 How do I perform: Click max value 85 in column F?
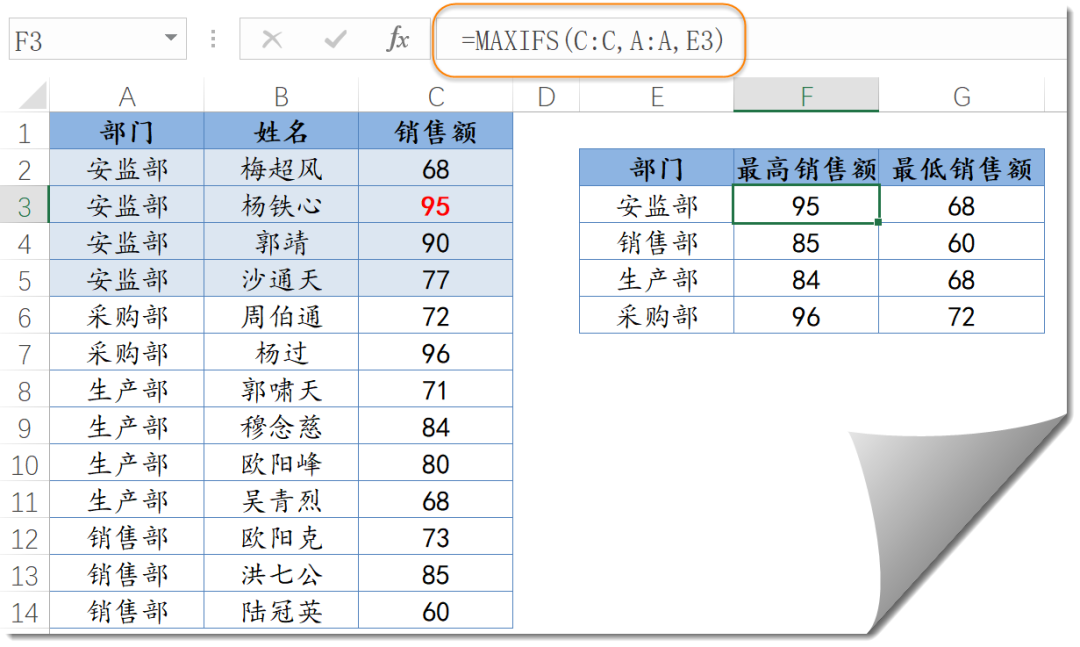806,242
